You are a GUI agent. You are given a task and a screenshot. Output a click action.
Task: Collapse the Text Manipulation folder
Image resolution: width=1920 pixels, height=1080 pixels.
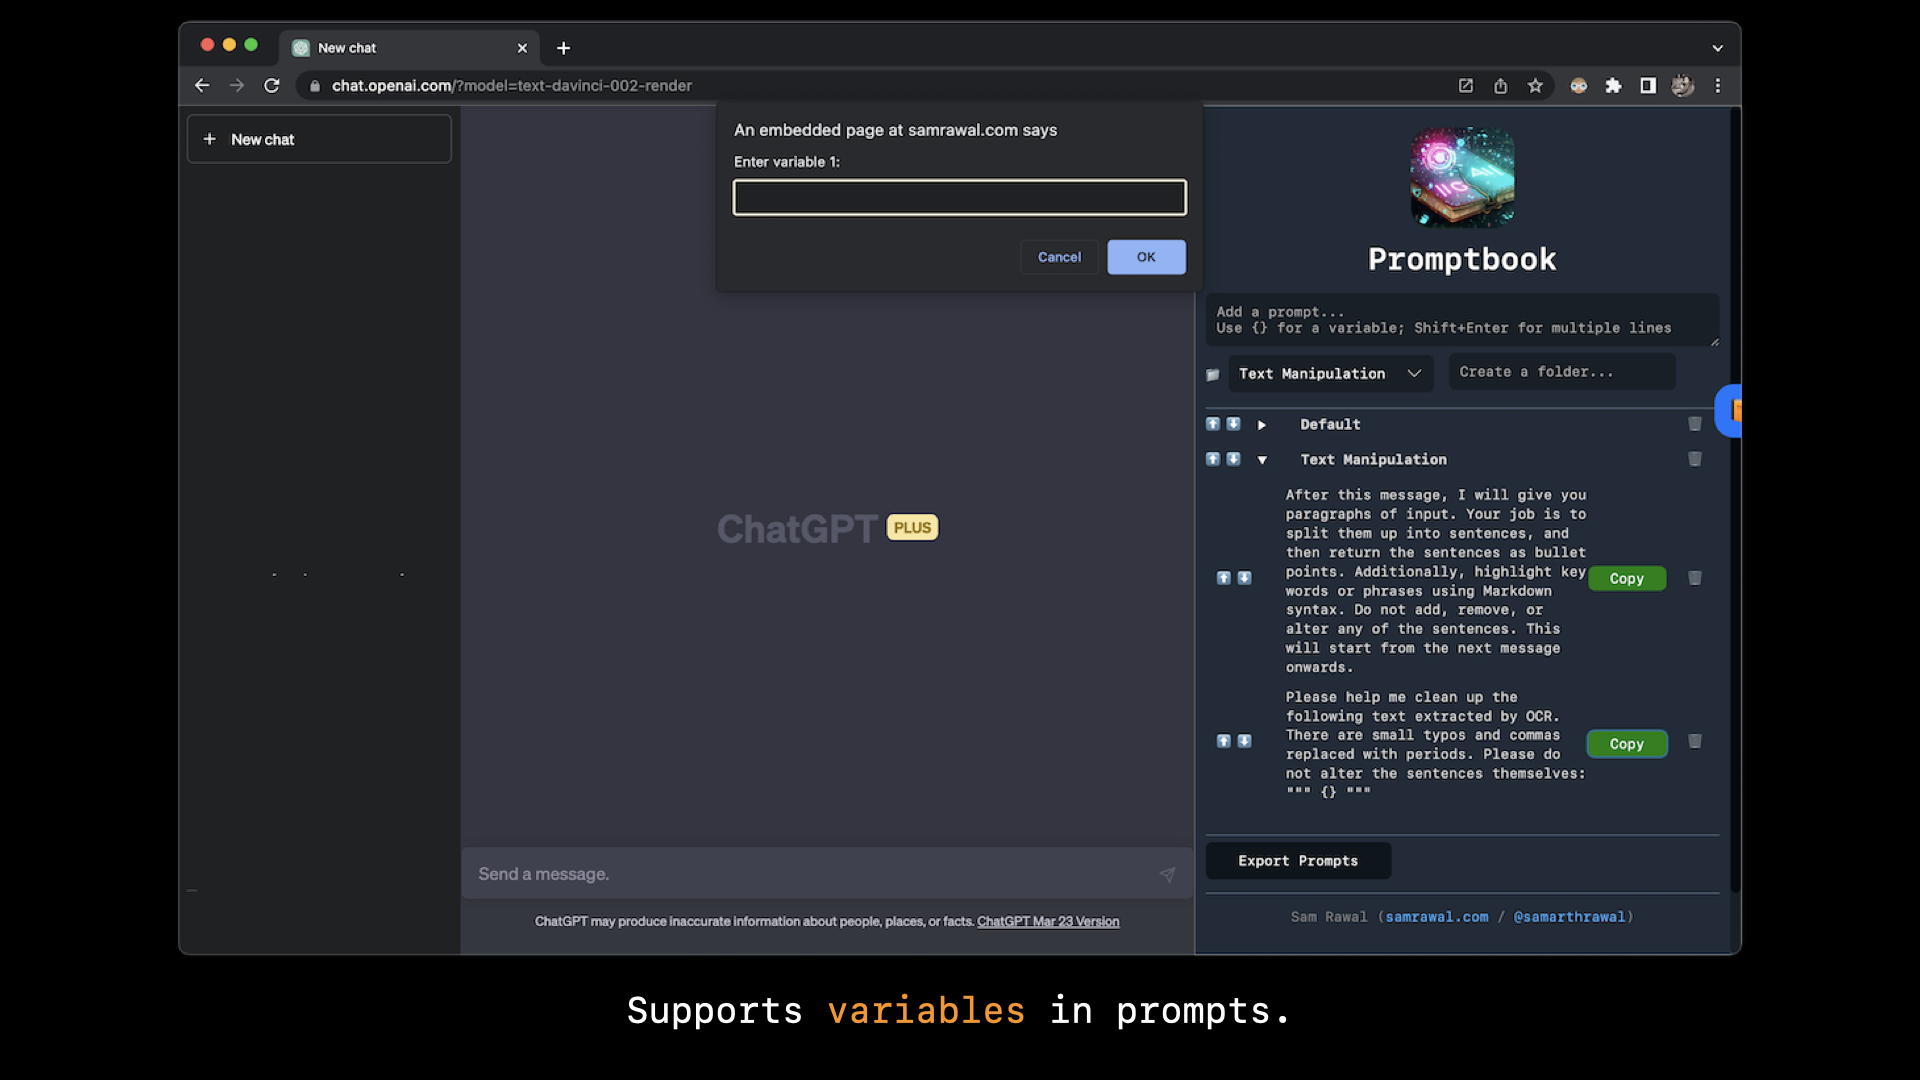pyautogui.click(x=1262, y=460)
